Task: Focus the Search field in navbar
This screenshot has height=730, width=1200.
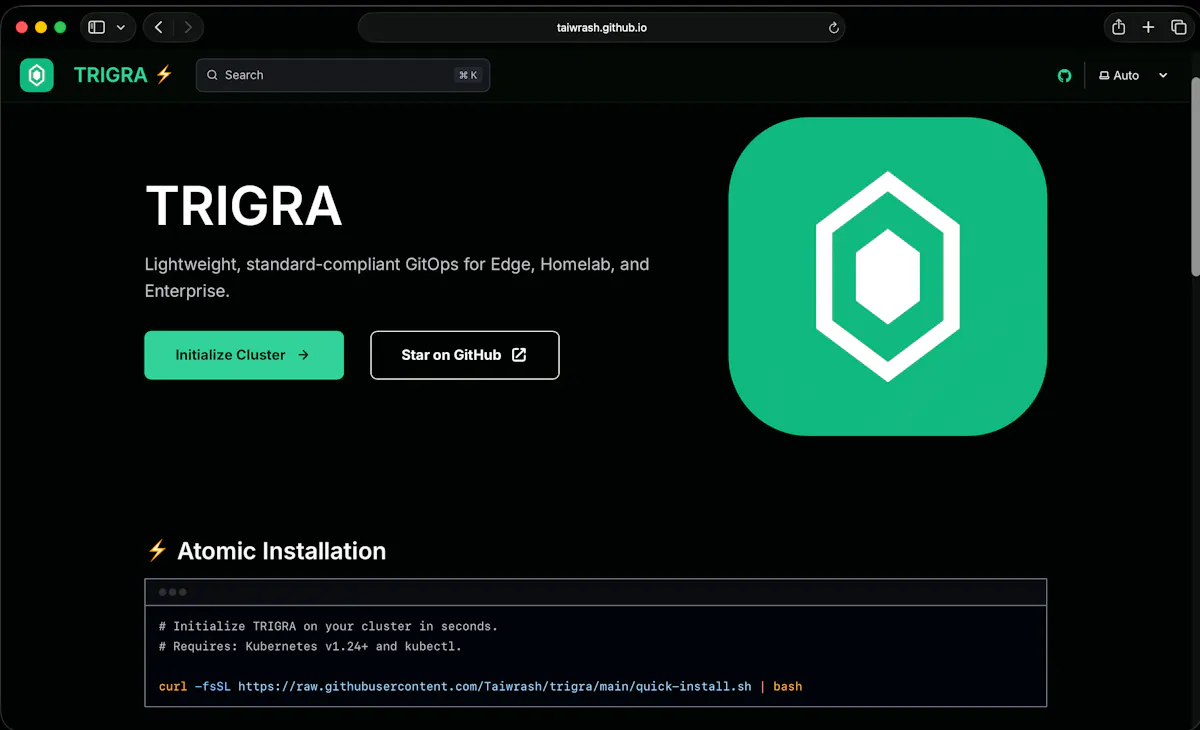Action: click(343, 75)
